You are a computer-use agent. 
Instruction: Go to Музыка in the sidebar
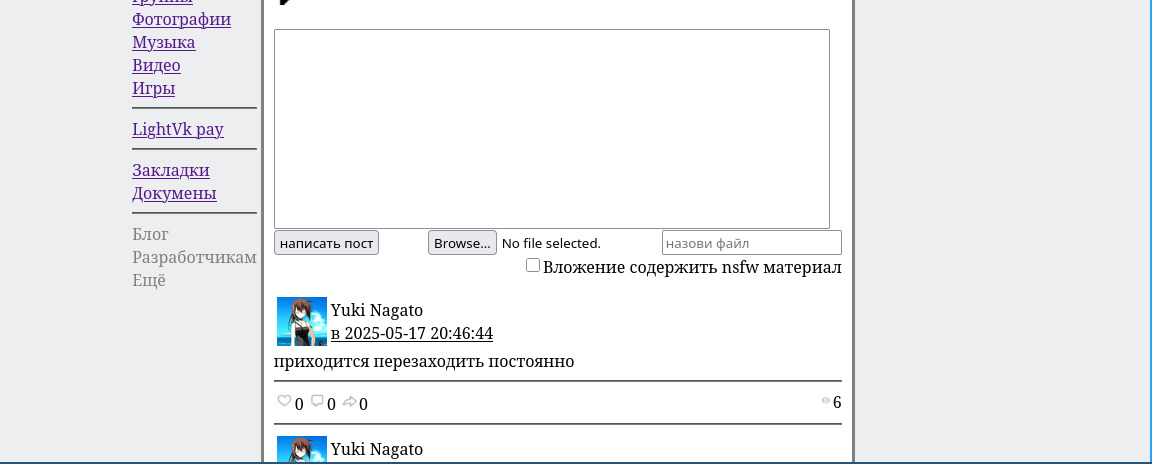click(x=163, y=42)
